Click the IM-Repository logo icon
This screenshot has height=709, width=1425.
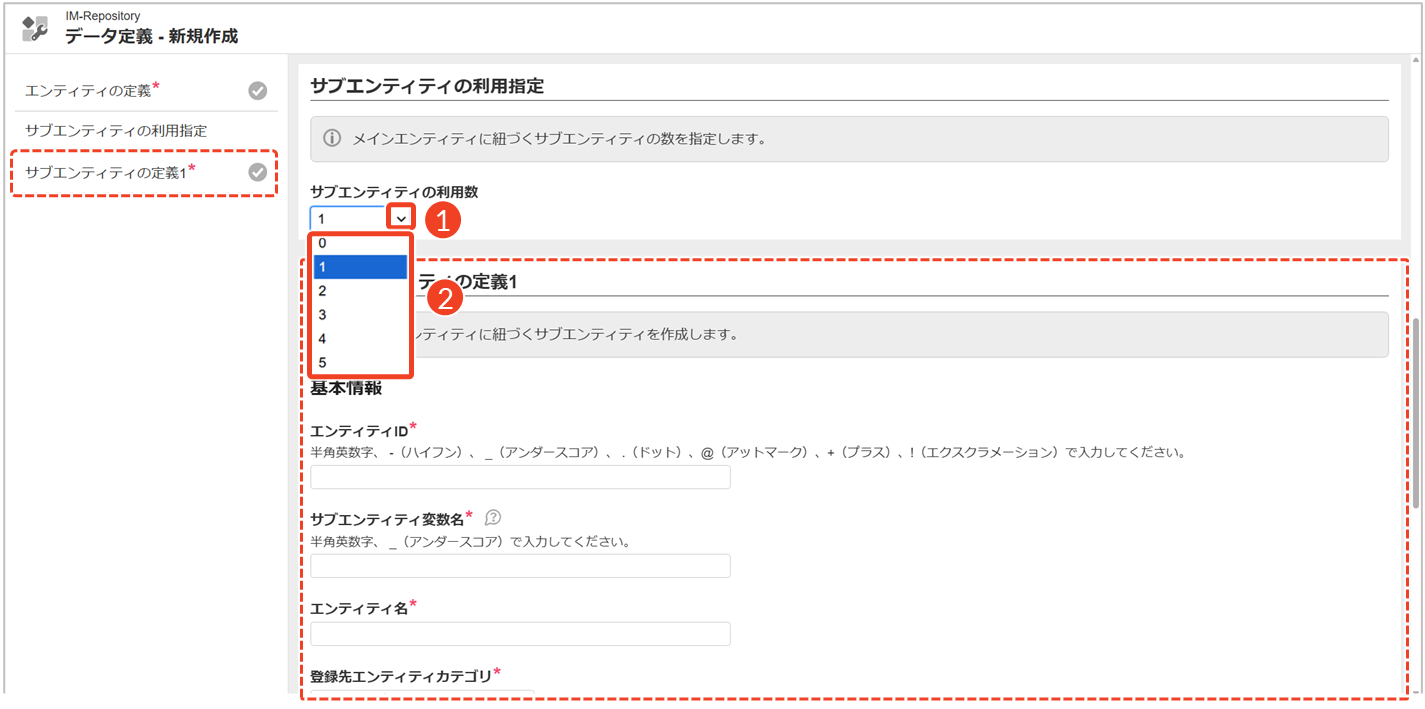(x=35, y=28)
